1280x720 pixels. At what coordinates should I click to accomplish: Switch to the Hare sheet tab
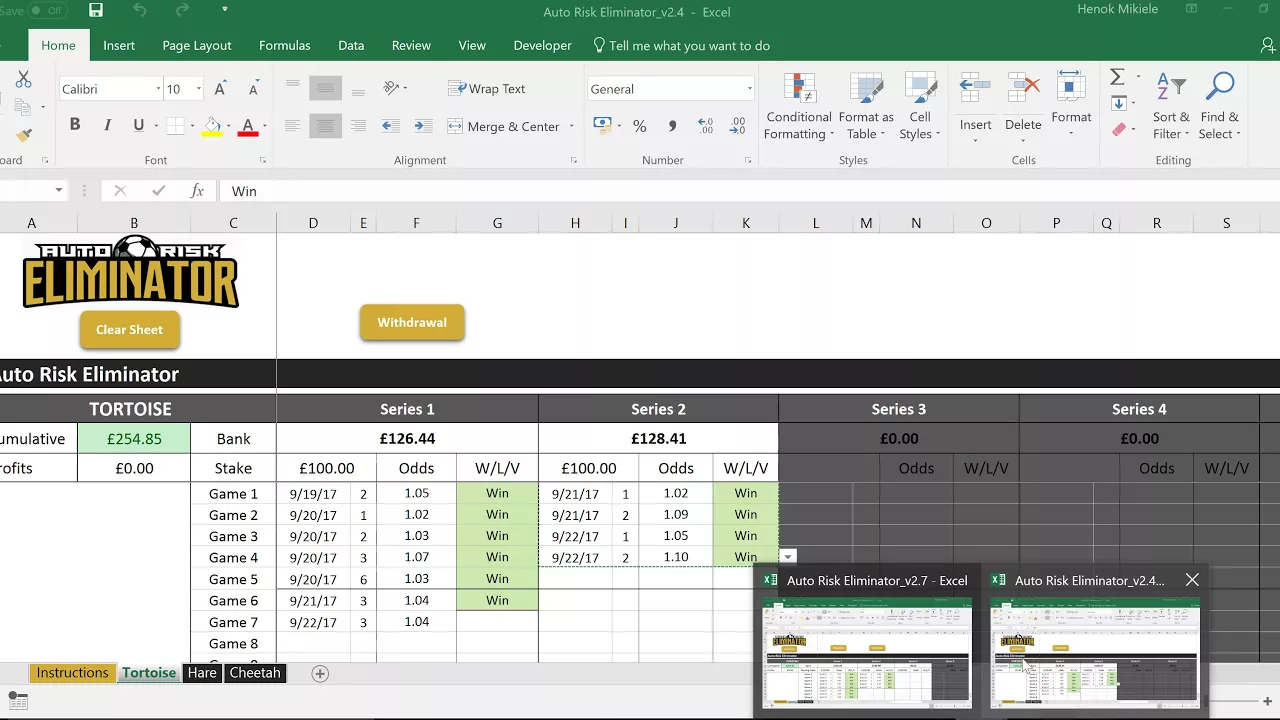[x=202, y=673]
